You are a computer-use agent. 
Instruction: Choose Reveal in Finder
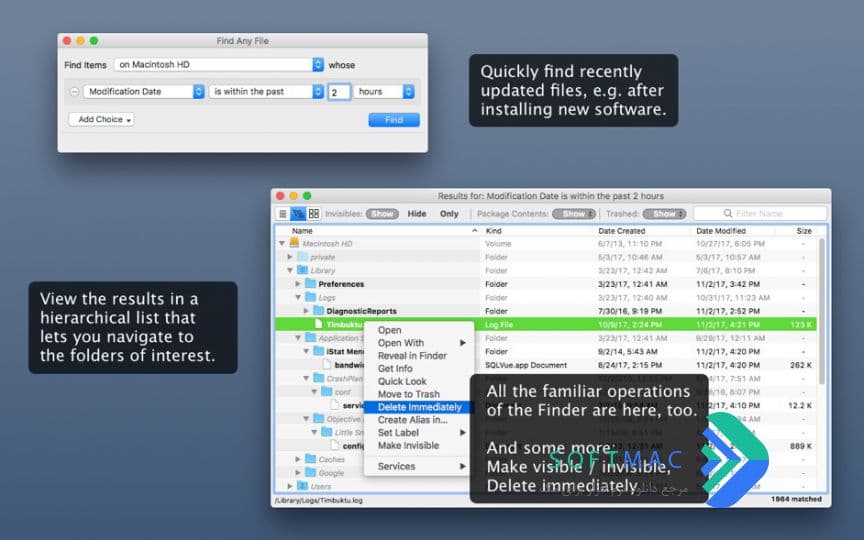tap(417, 355)
